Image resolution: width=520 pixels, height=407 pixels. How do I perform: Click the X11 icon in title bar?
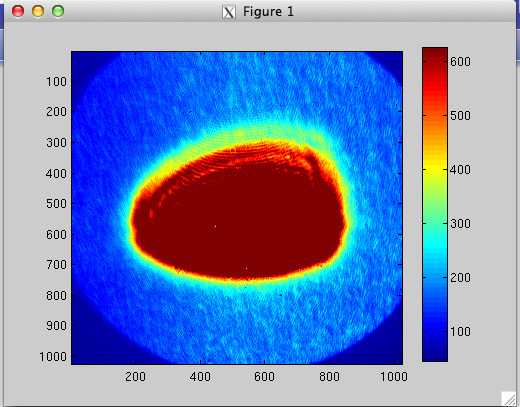click(229, 12)
